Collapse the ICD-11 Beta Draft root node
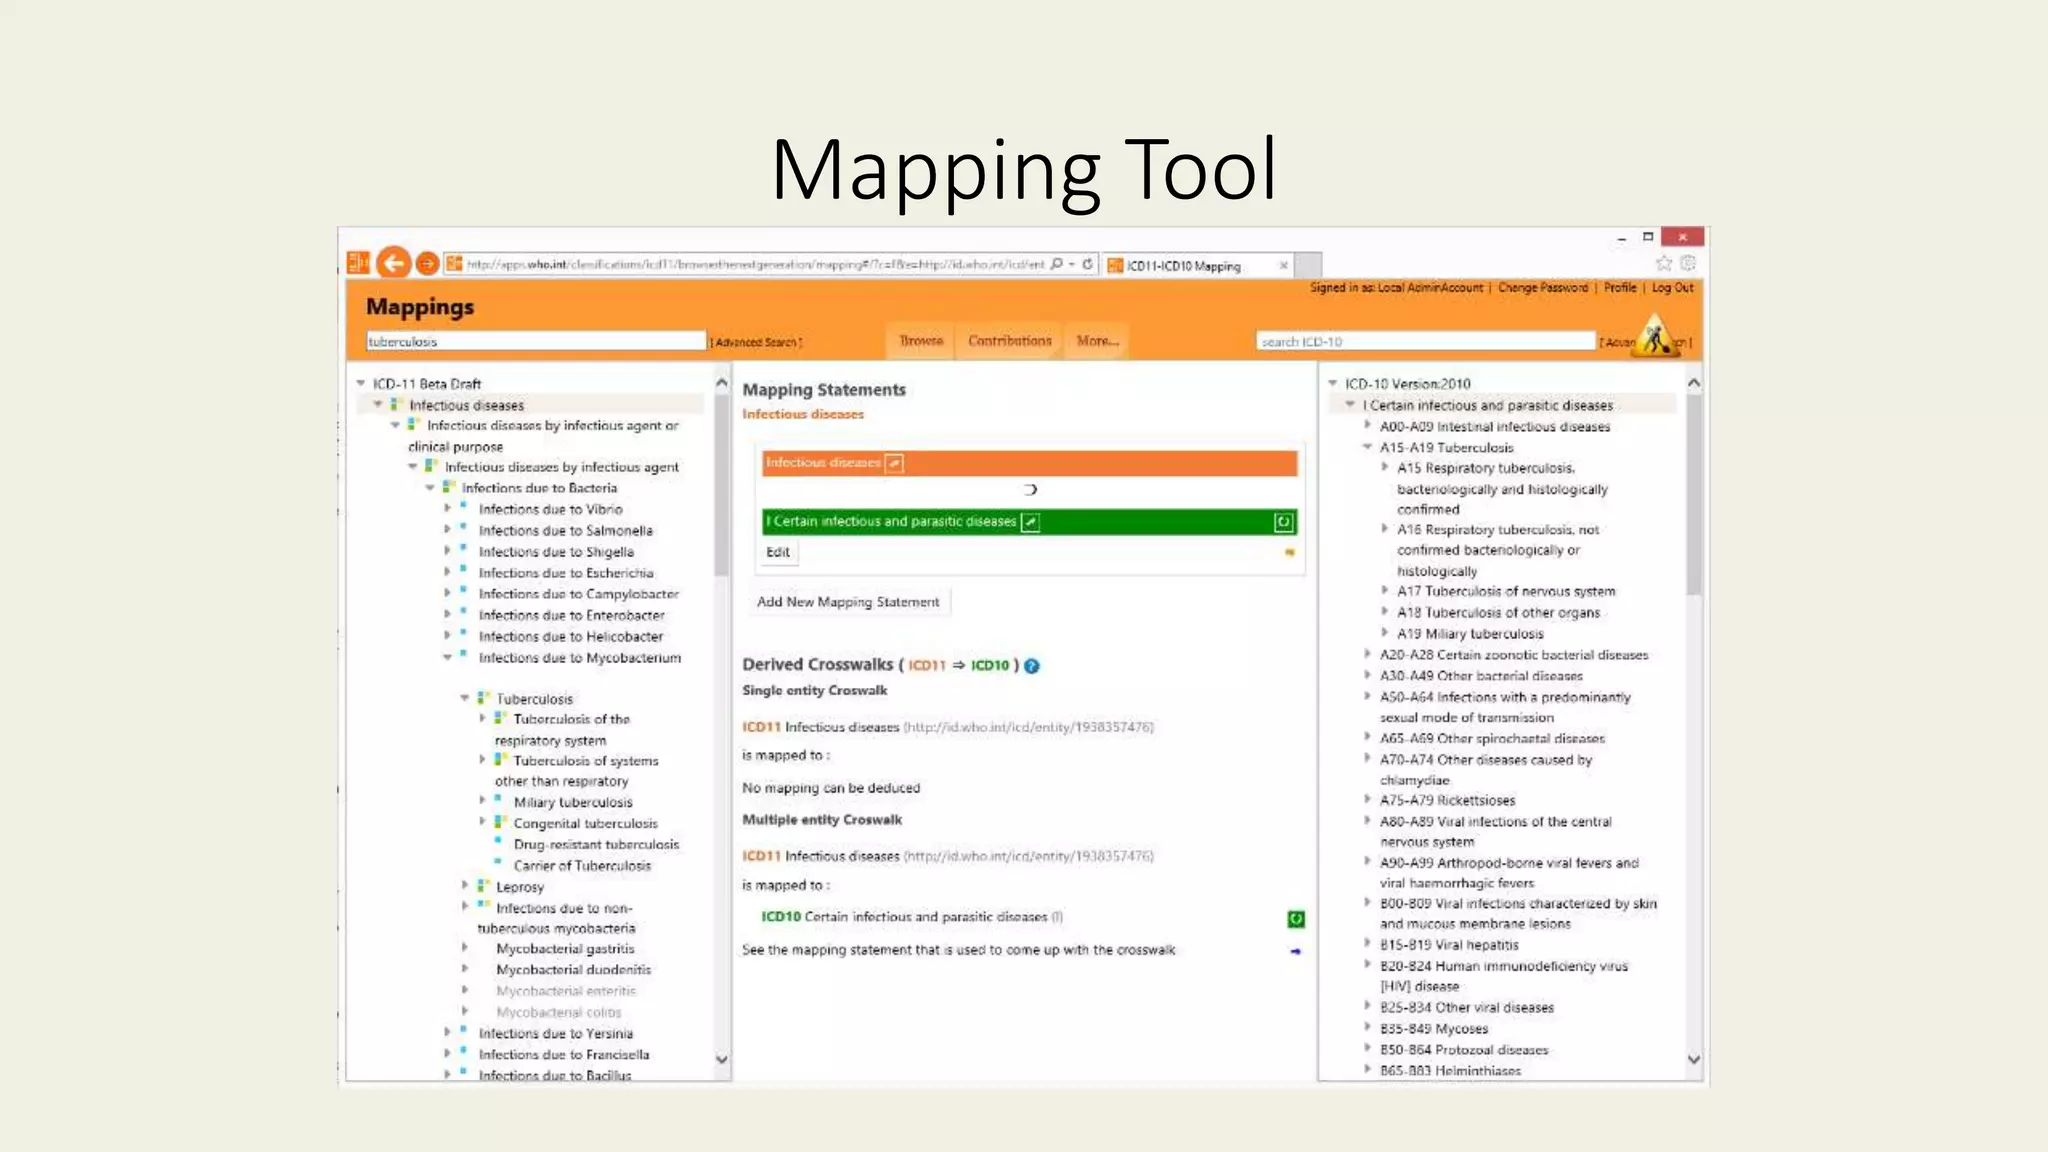The width and height of the screenshot is (2048, 1152). coord(361,384)
